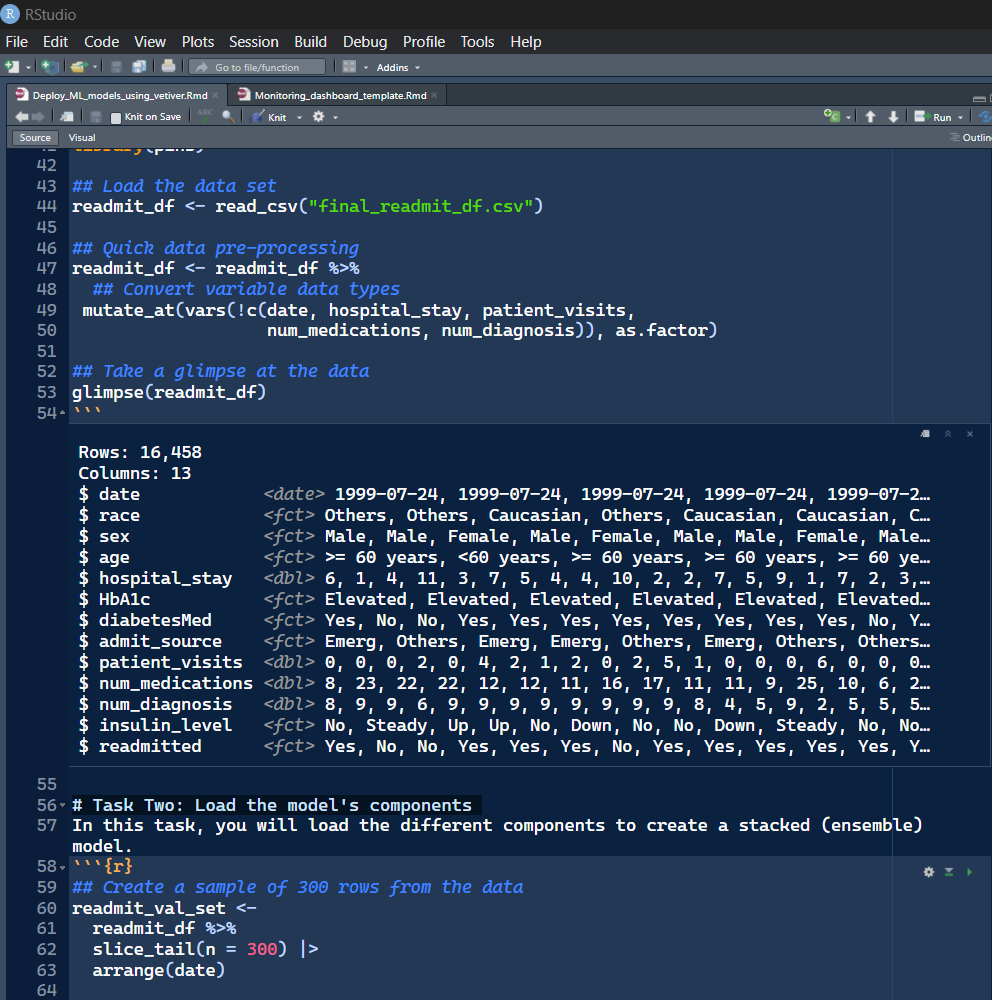The height and width of the screenshot is (1000, 992).
Task: Click the Create a Project icon
Action: 50,66
